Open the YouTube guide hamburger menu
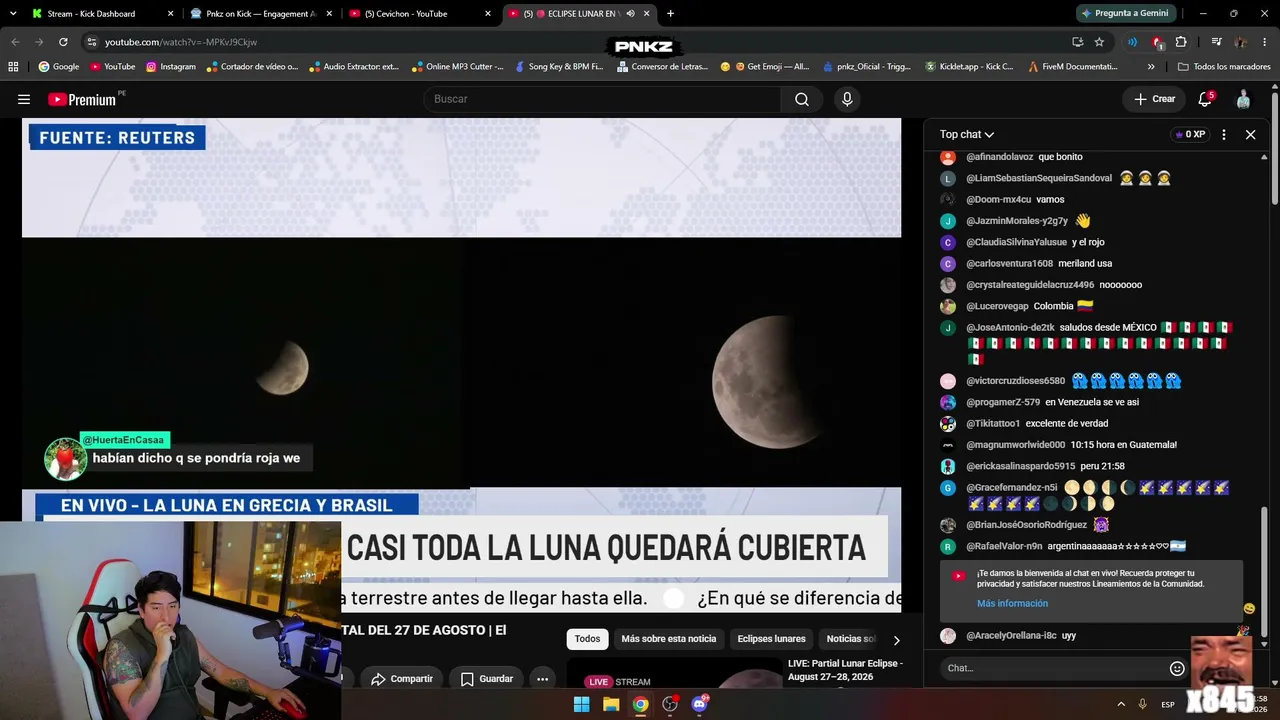1280x720 pixels. [24, 99]
